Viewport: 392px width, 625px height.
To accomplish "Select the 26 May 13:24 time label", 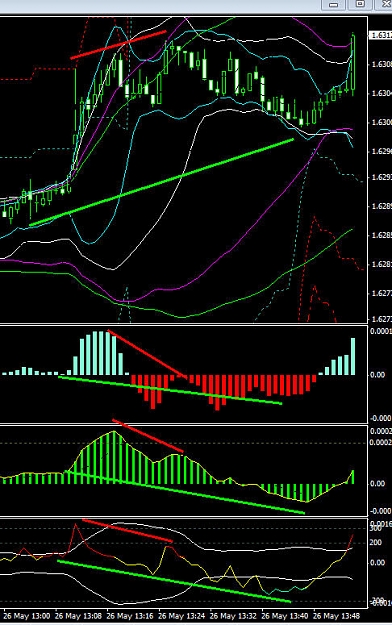I will pos(182,616).
